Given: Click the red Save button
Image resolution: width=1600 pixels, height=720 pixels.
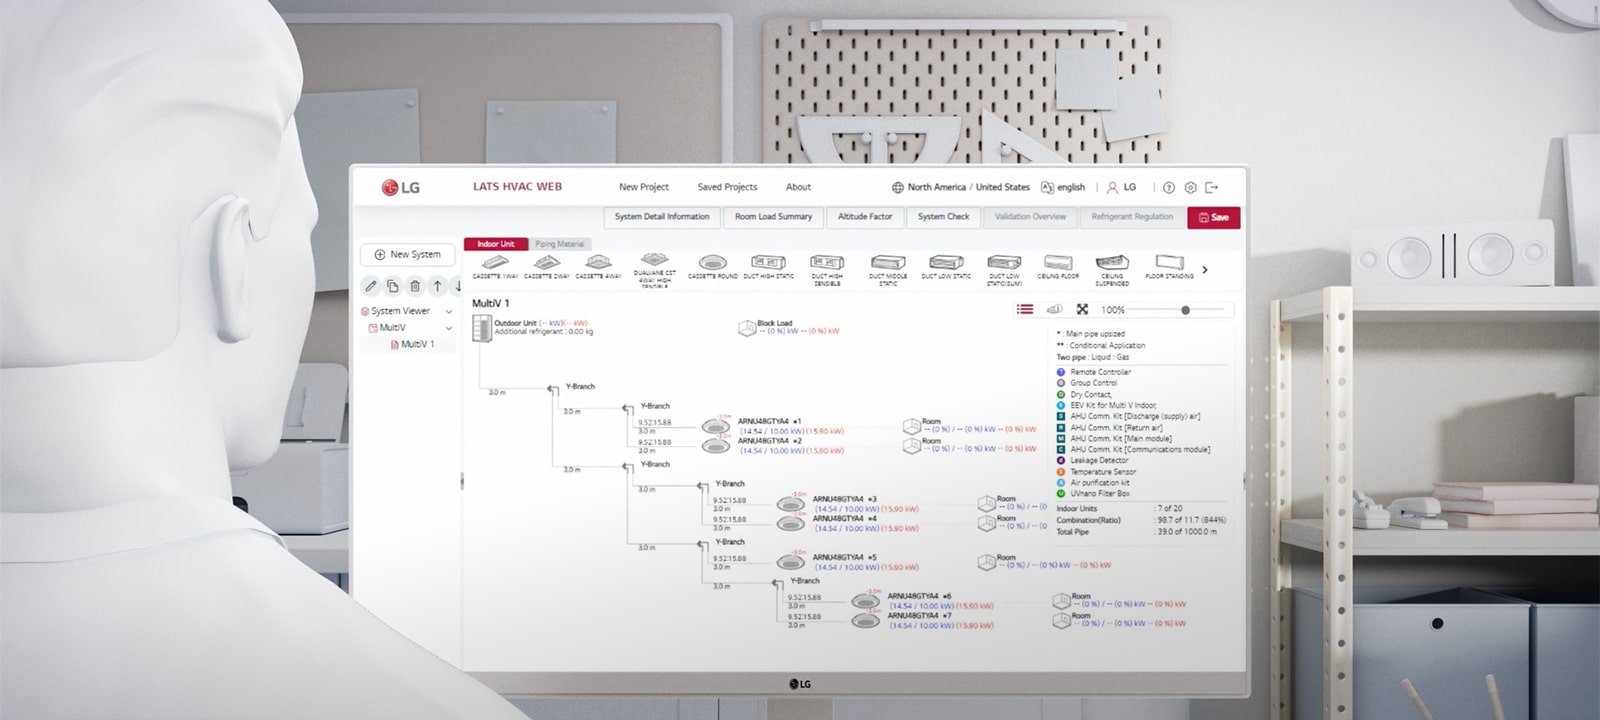Looking at the screenshot, I should point(1214,217).
